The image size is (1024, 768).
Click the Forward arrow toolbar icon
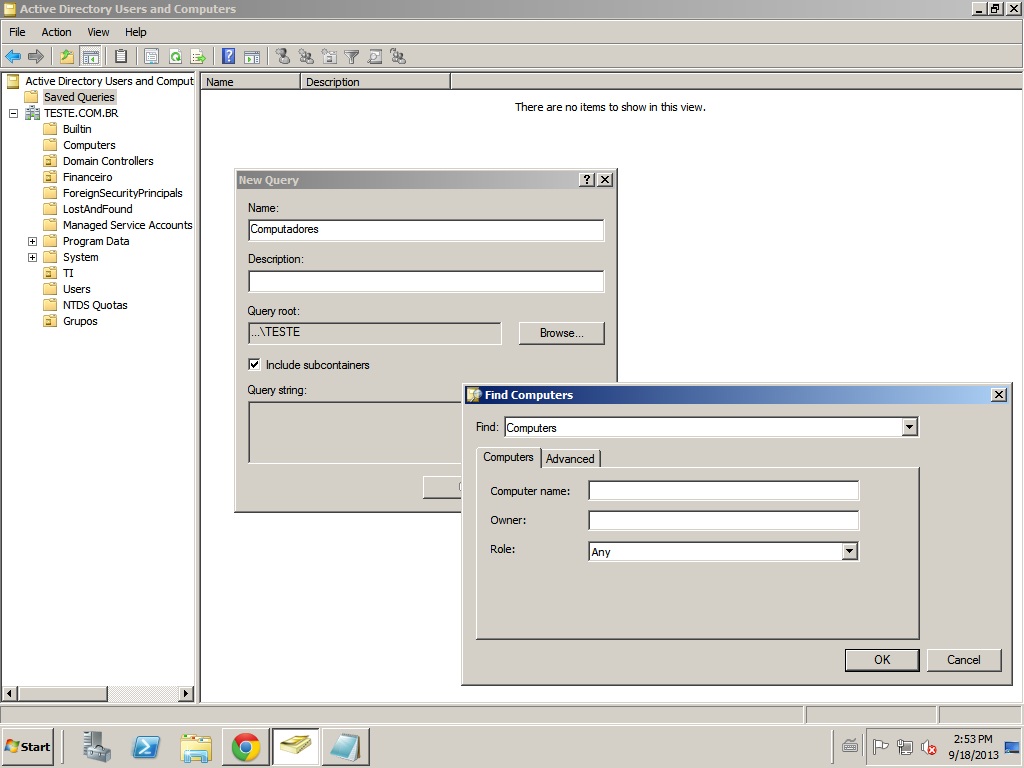(x=36, y=57)
